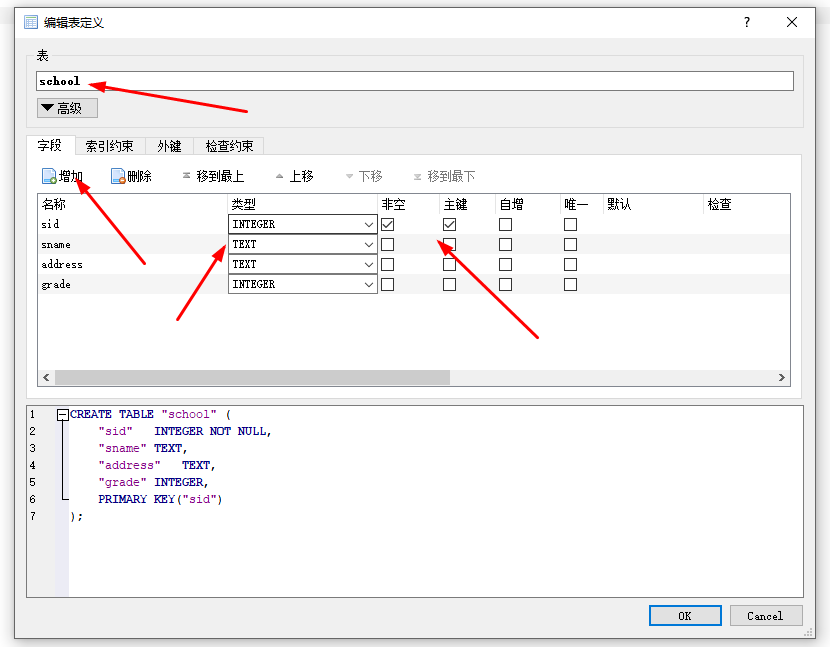Click the 名称 column header
The width and height of the screenshot is (830, 647).
point(133,204)
